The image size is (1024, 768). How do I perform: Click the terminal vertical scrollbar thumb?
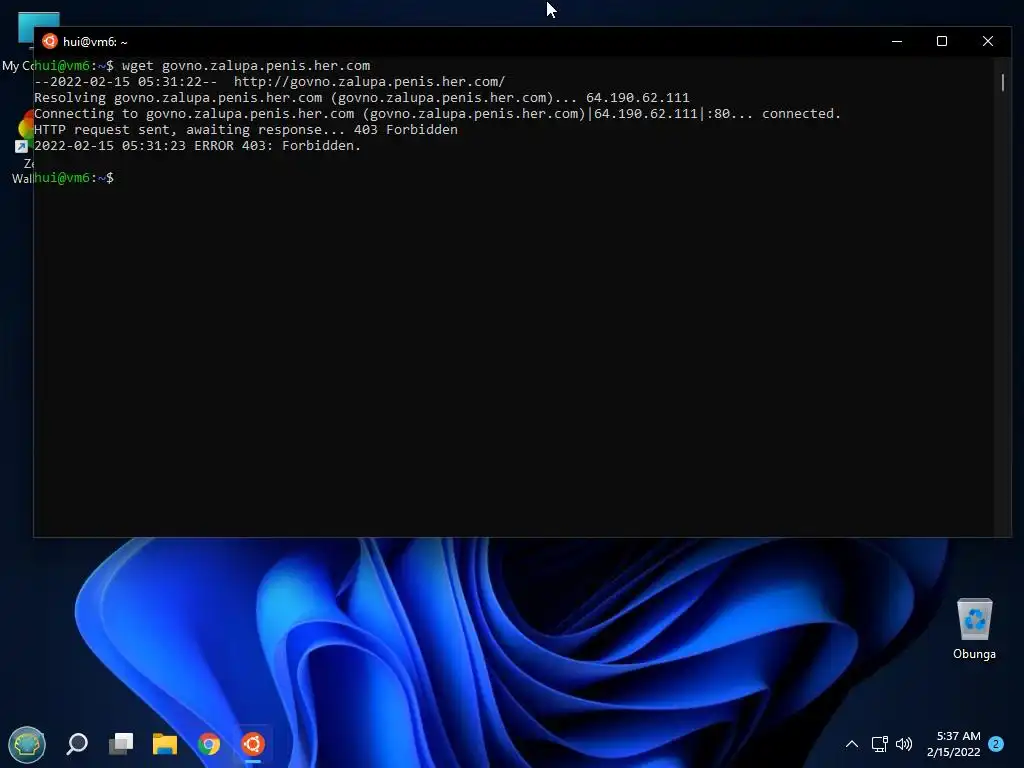[1002, 82]
